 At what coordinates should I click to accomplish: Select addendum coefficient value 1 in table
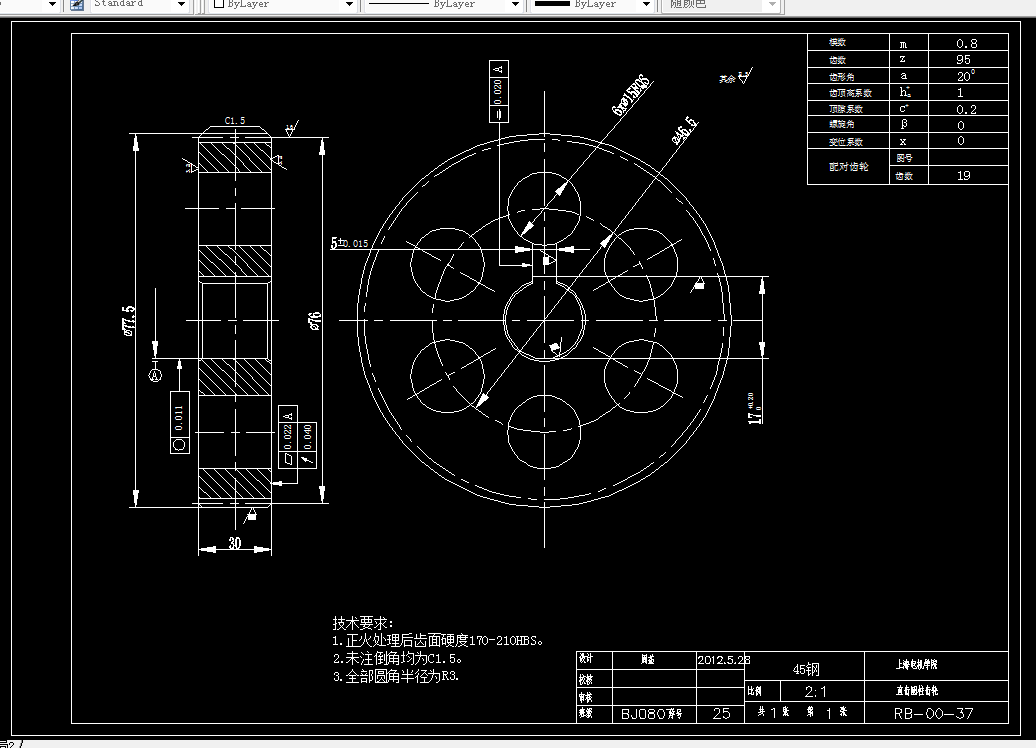point(960,93)
